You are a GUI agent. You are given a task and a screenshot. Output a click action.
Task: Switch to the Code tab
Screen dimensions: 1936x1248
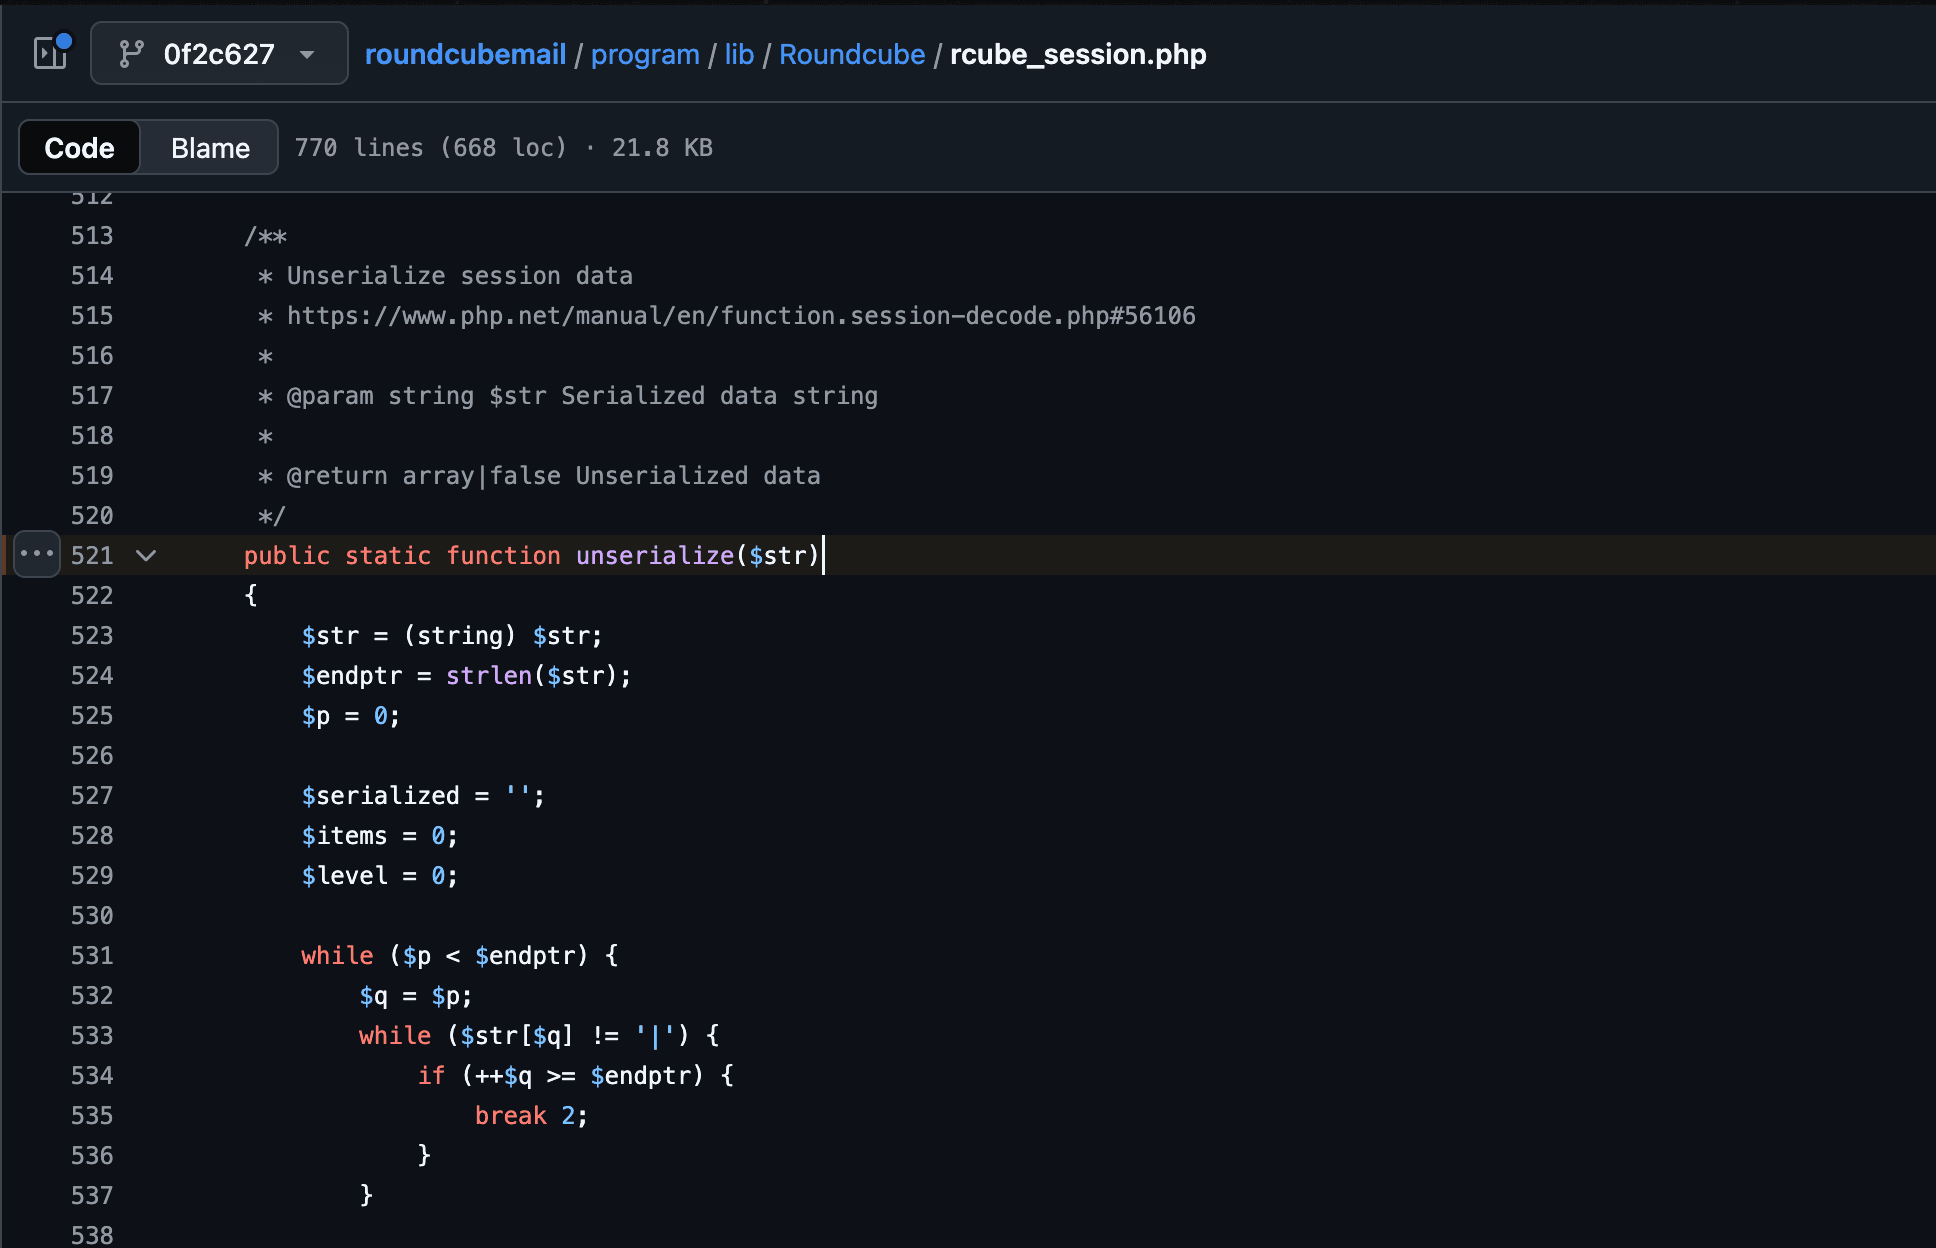(x=79, y=148)
